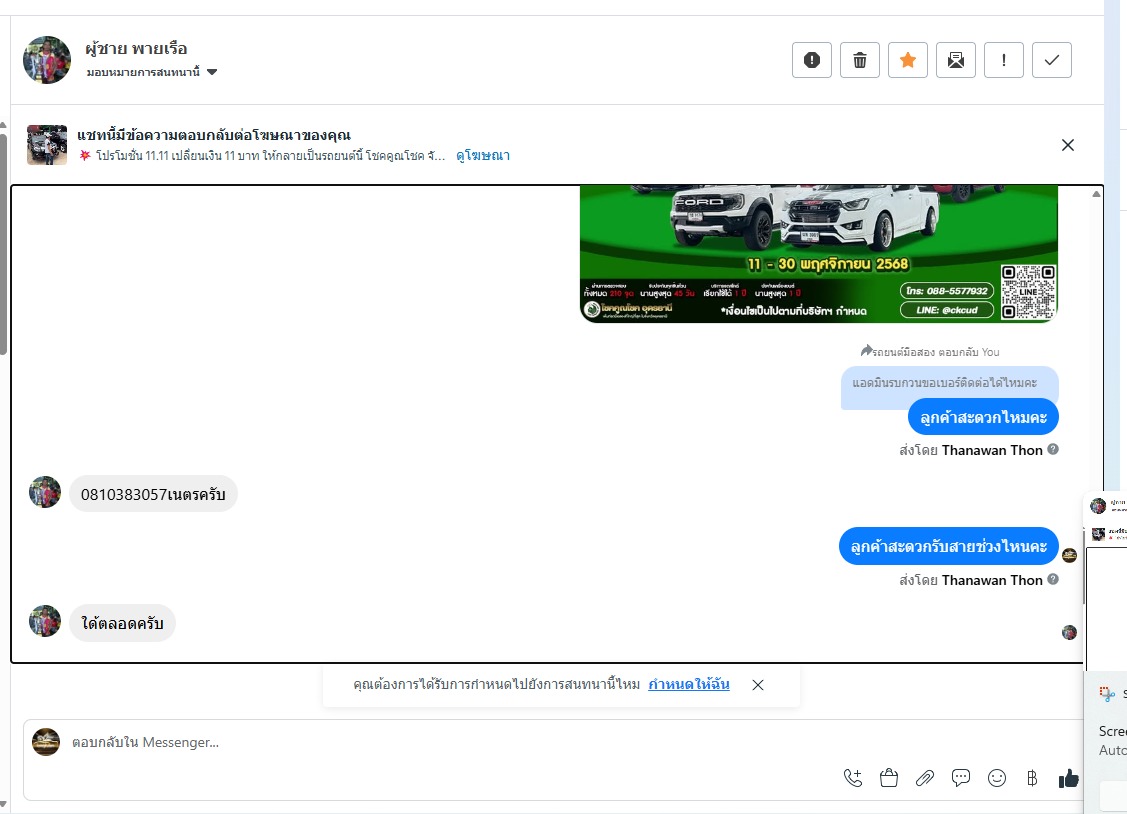Click chat scrollbar up arrow
This screenshot has width=1127, height=814.
tap(1096, 194)
